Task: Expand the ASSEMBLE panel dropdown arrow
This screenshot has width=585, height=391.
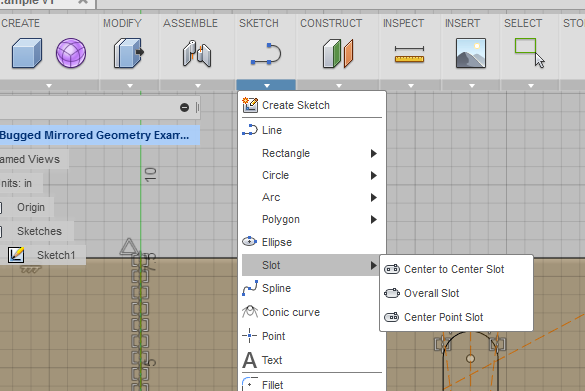Action: click(198, 85)
